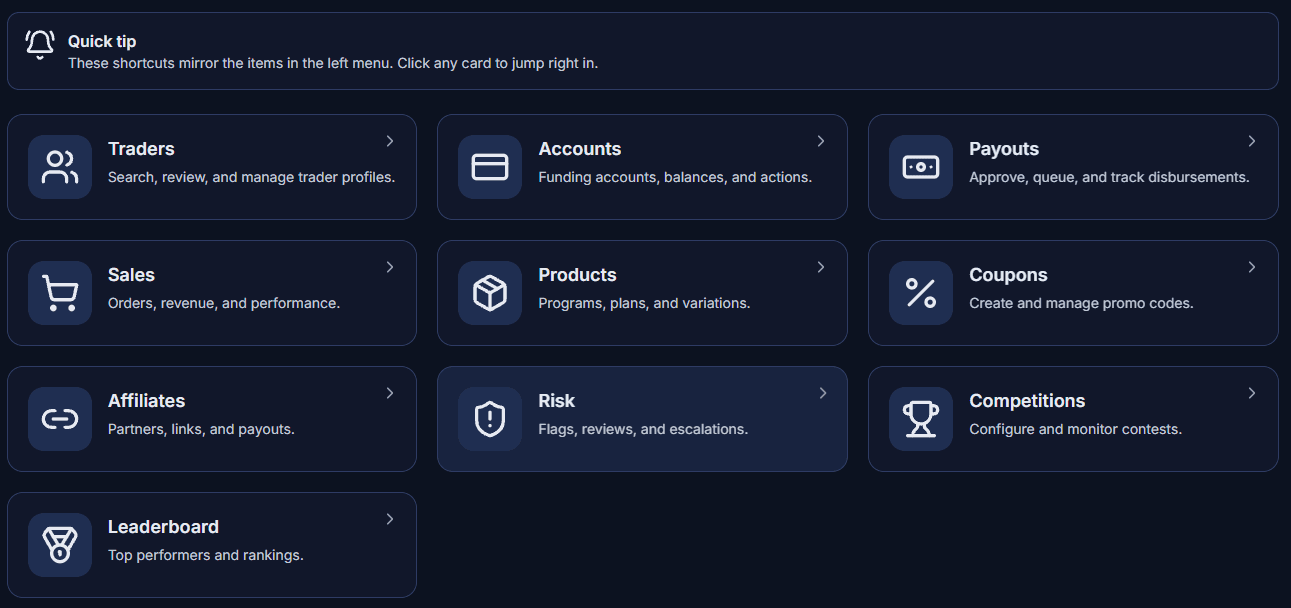The image size is (1291, 608).
Task: Click the Coupons card chevron
Action: coord(1251,267)
